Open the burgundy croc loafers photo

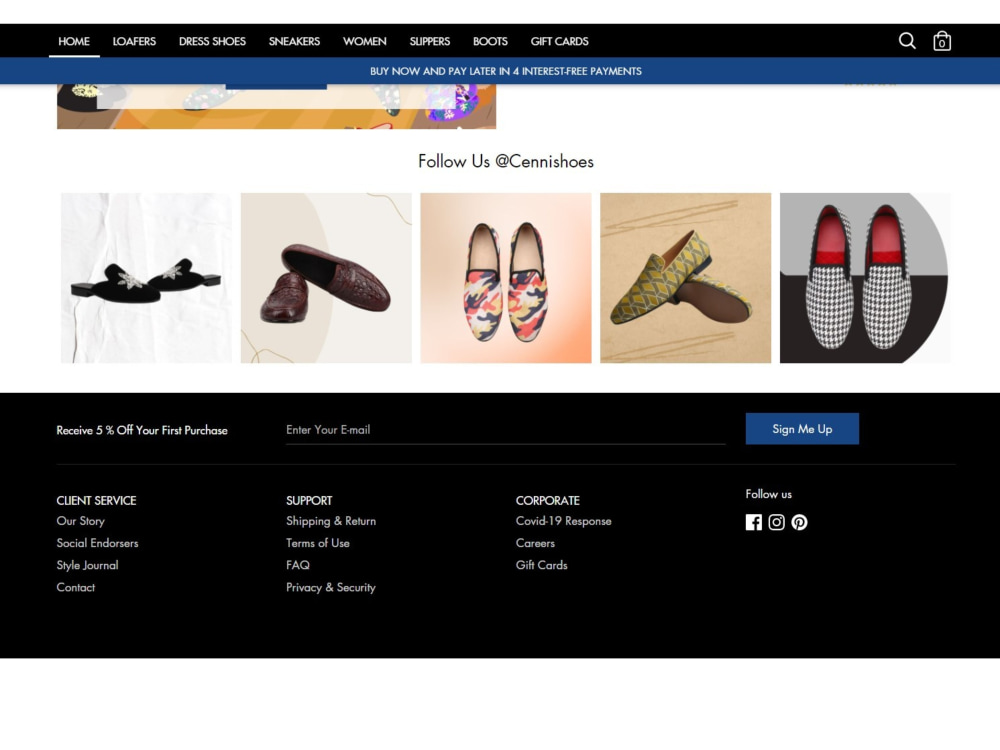click(326, 278)
